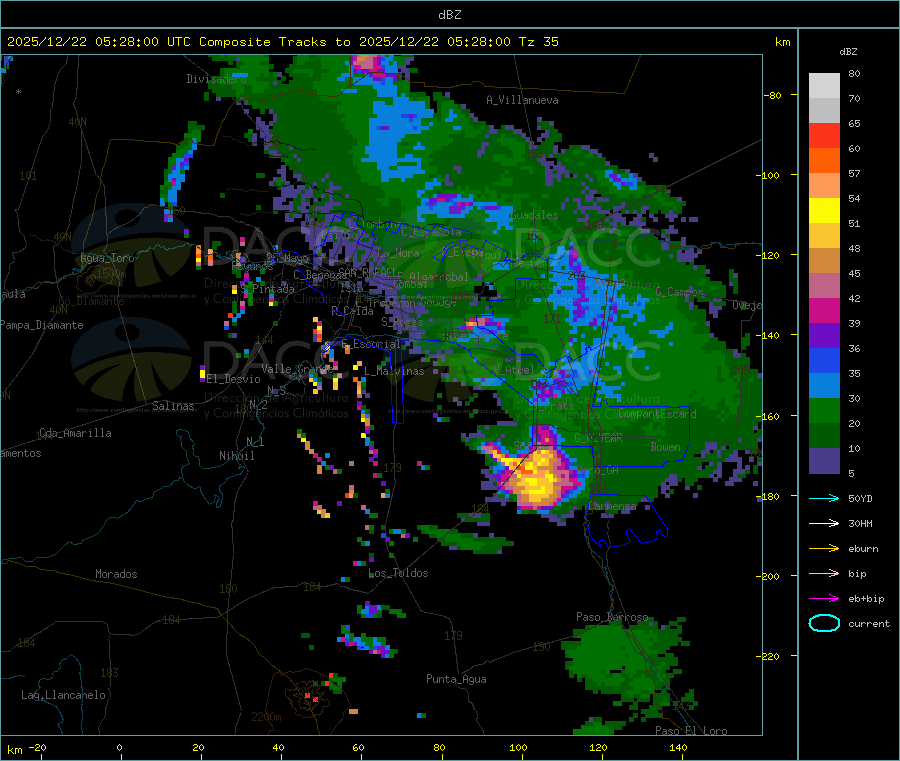Click the 'Tz 35' value in the header

538,42
